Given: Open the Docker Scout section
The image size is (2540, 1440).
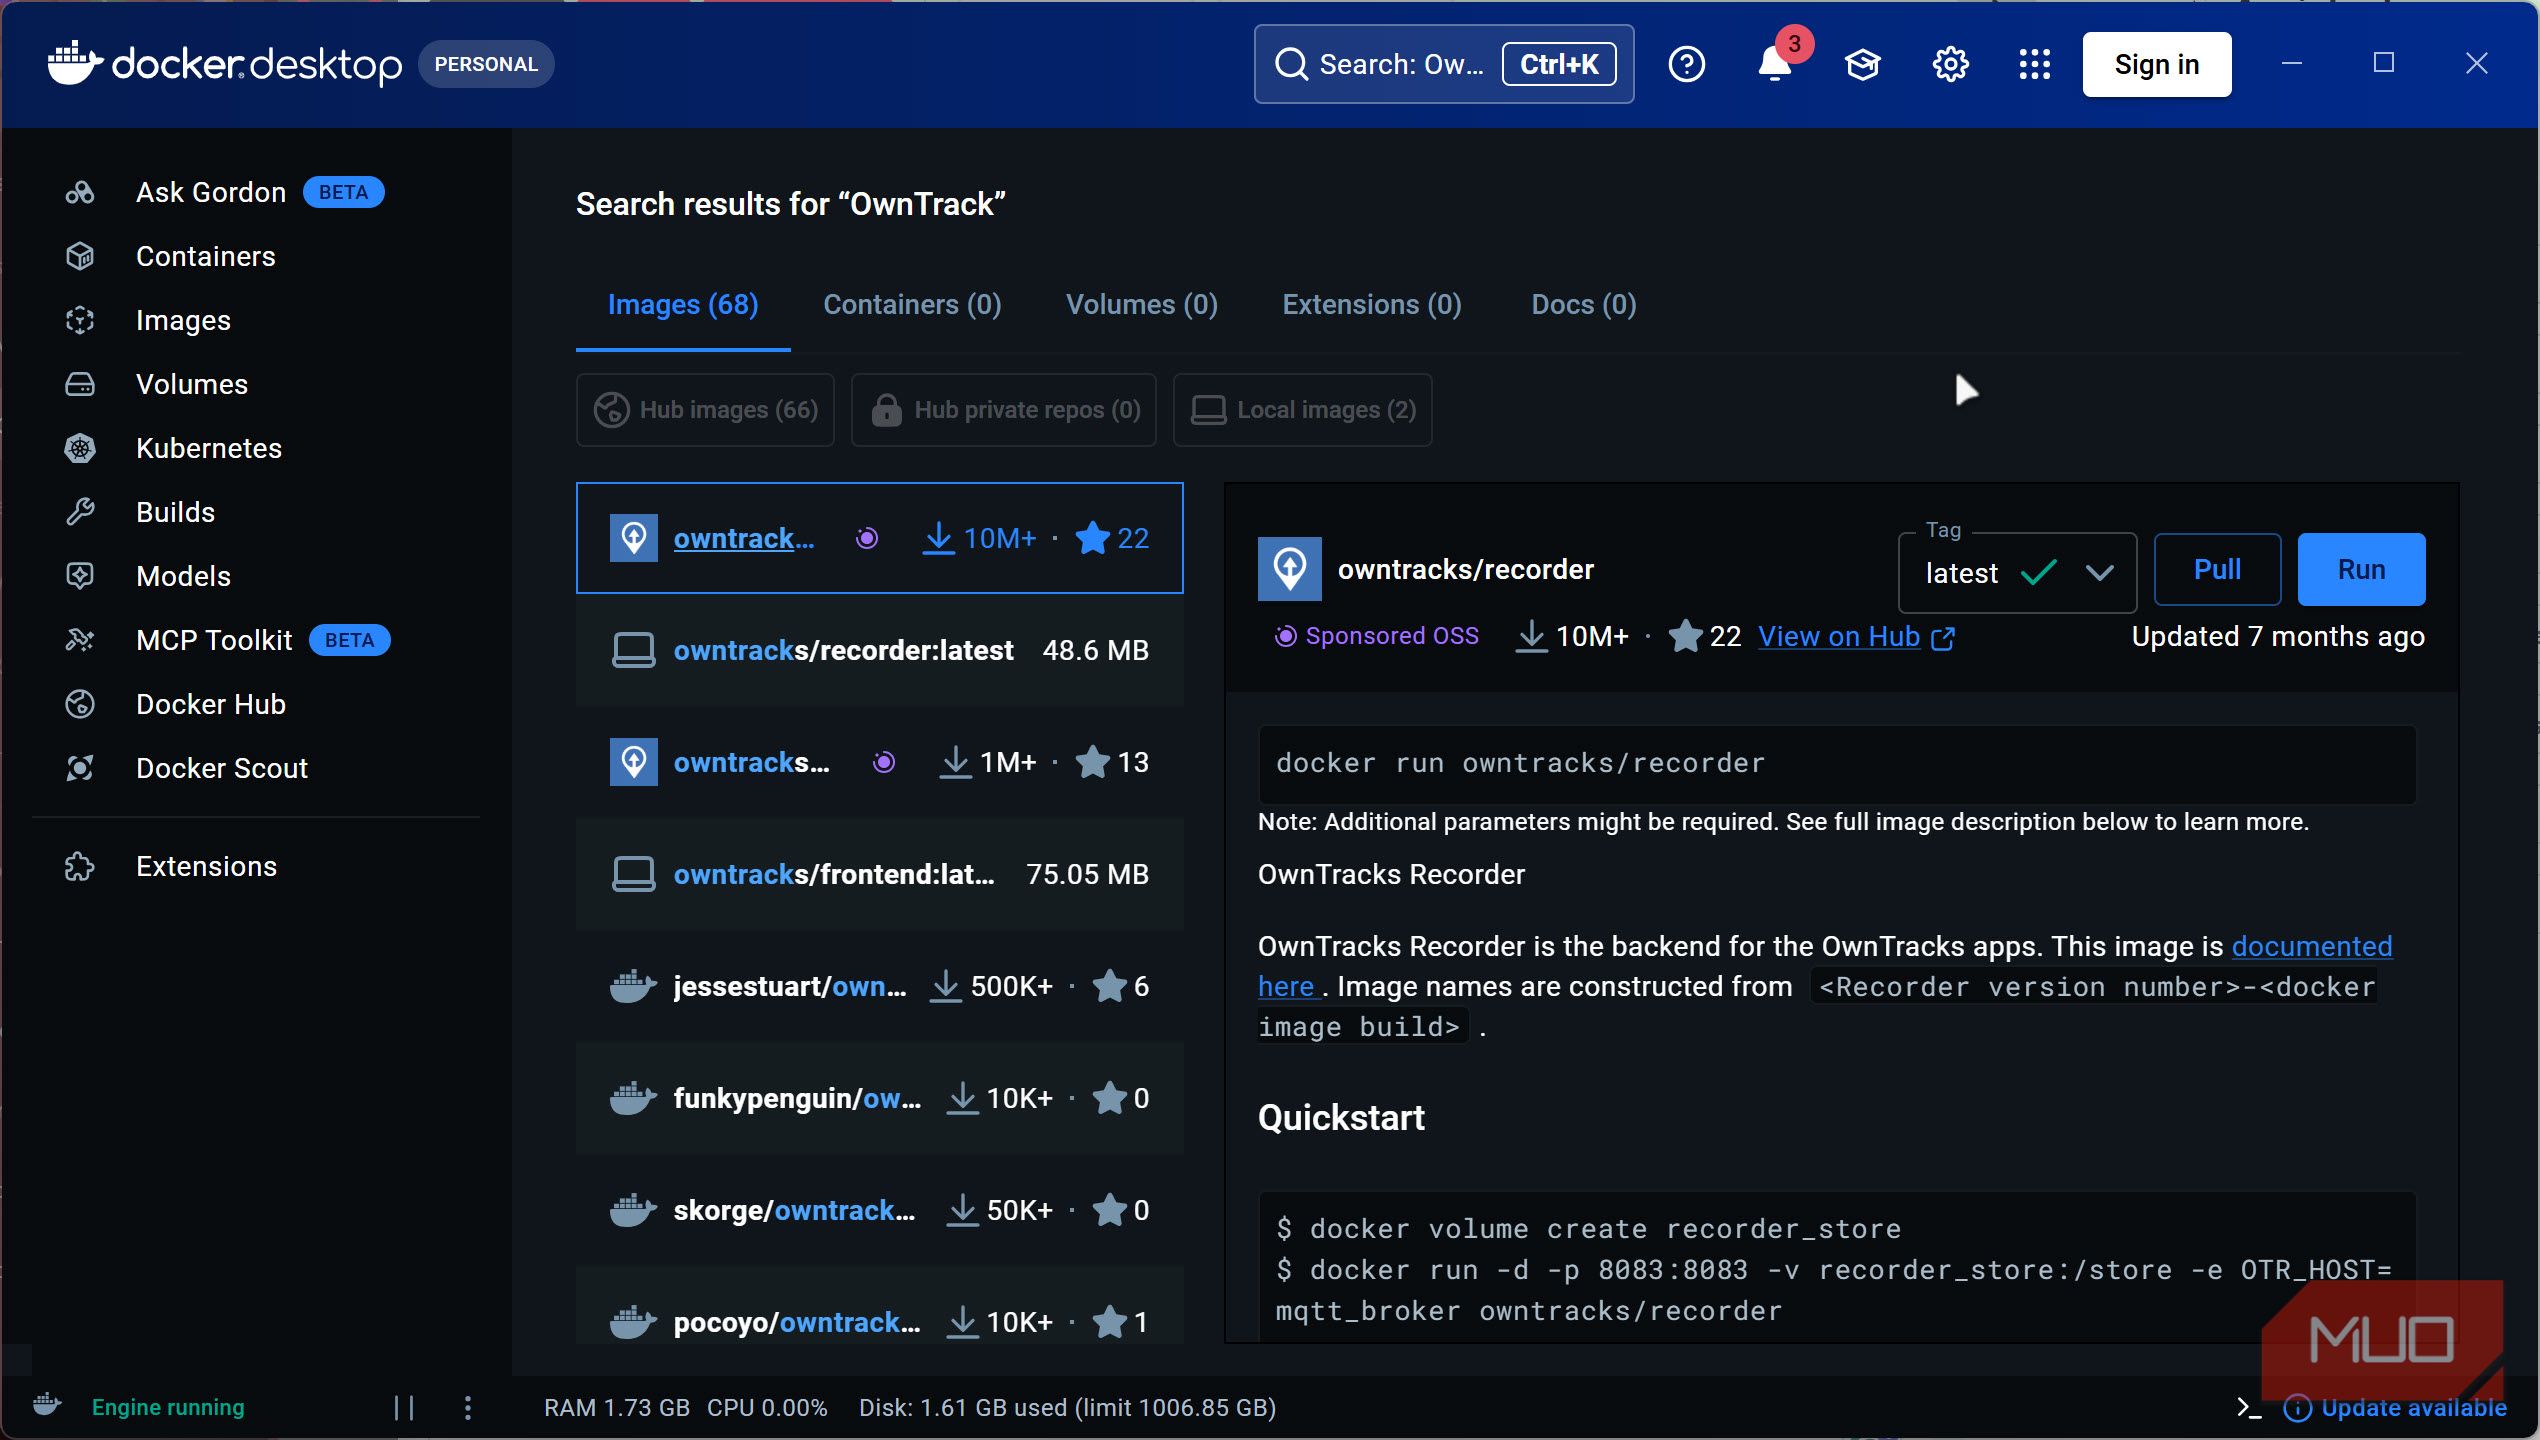Looking at the screenshot, I should point(221,768).
